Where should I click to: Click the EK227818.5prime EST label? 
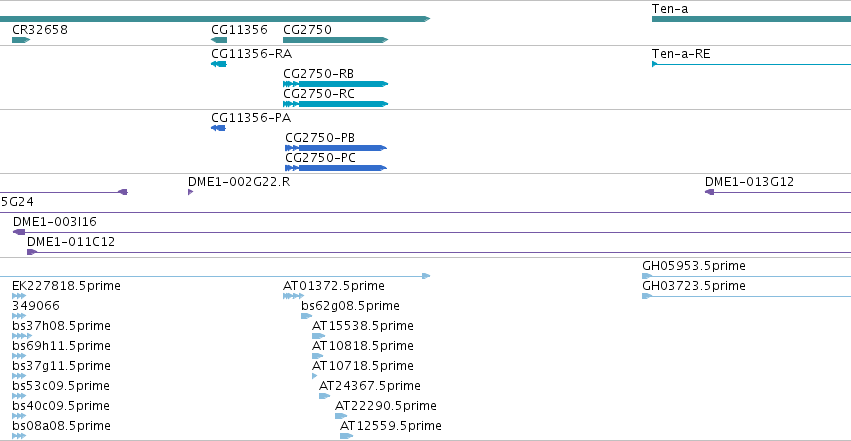pos(66,286)
